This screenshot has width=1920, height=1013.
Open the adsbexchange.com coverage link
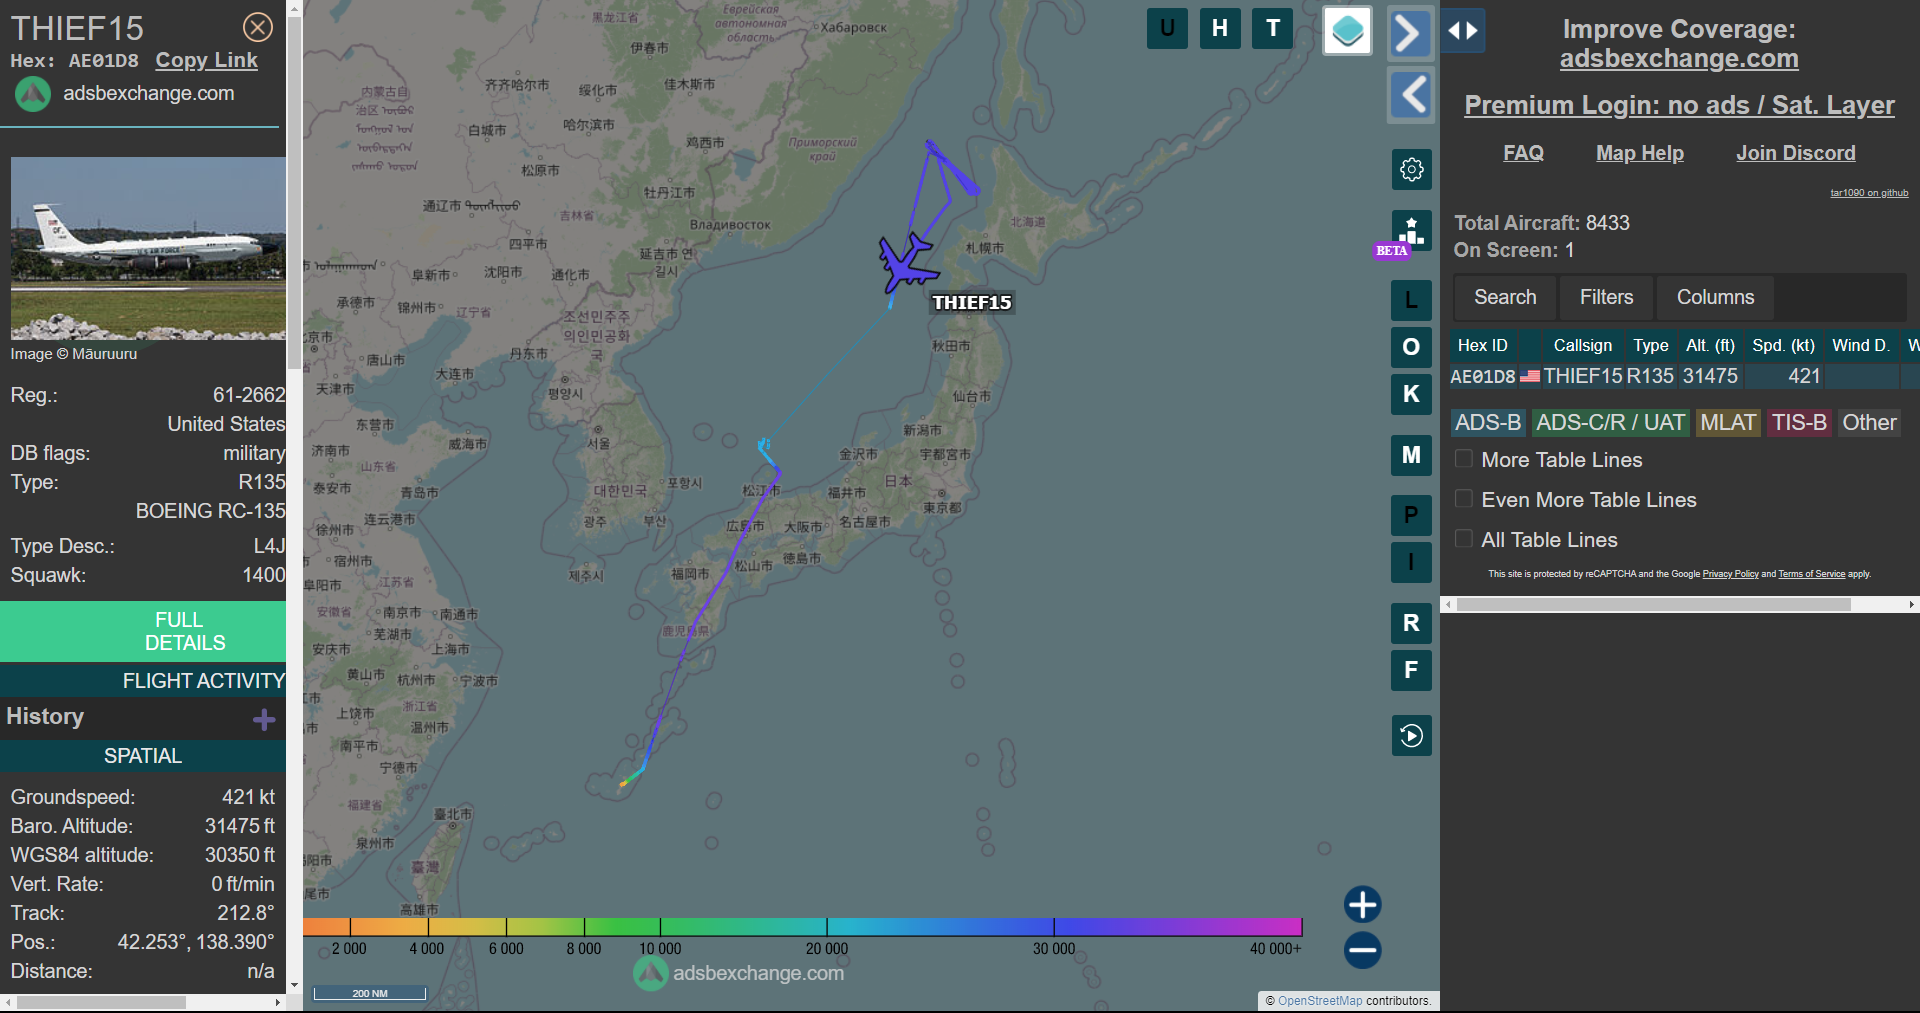1679,58
